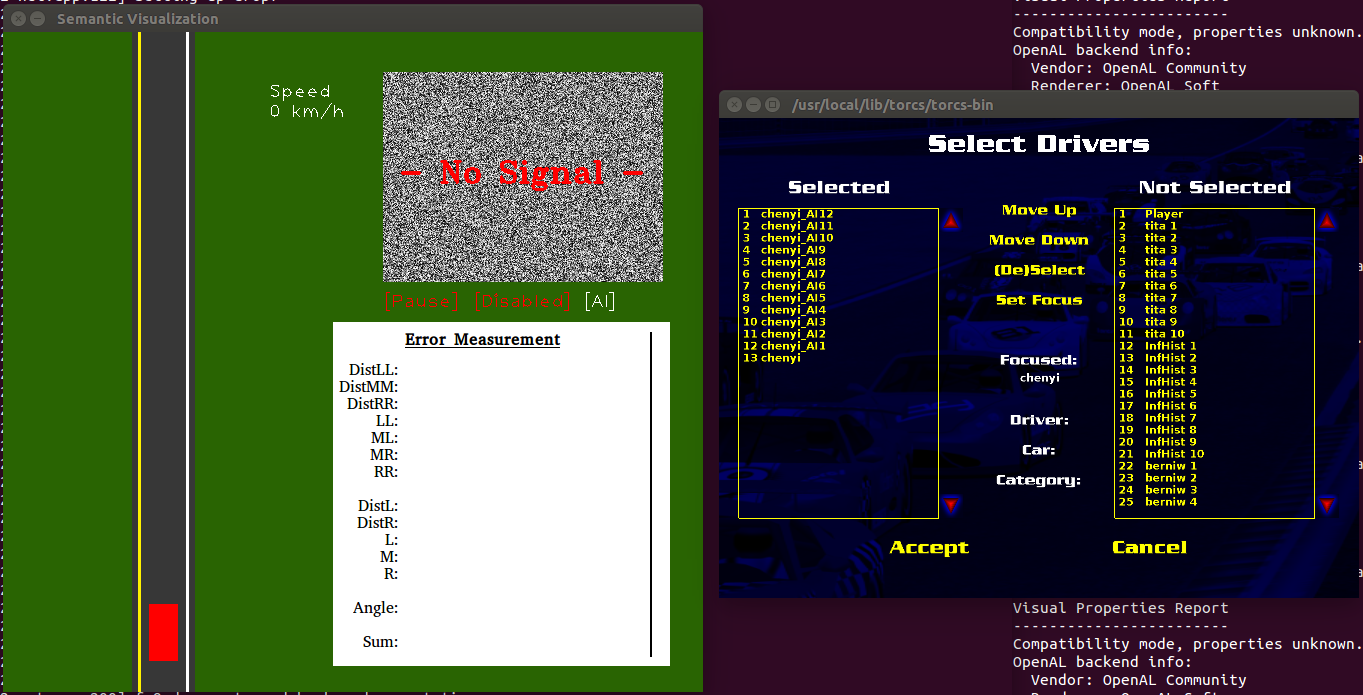Screen dimensions: 1363x695
Task: Select driver chenyi_AI4 in Selected list
Action: pyautogui.click(x=838, y=310)
